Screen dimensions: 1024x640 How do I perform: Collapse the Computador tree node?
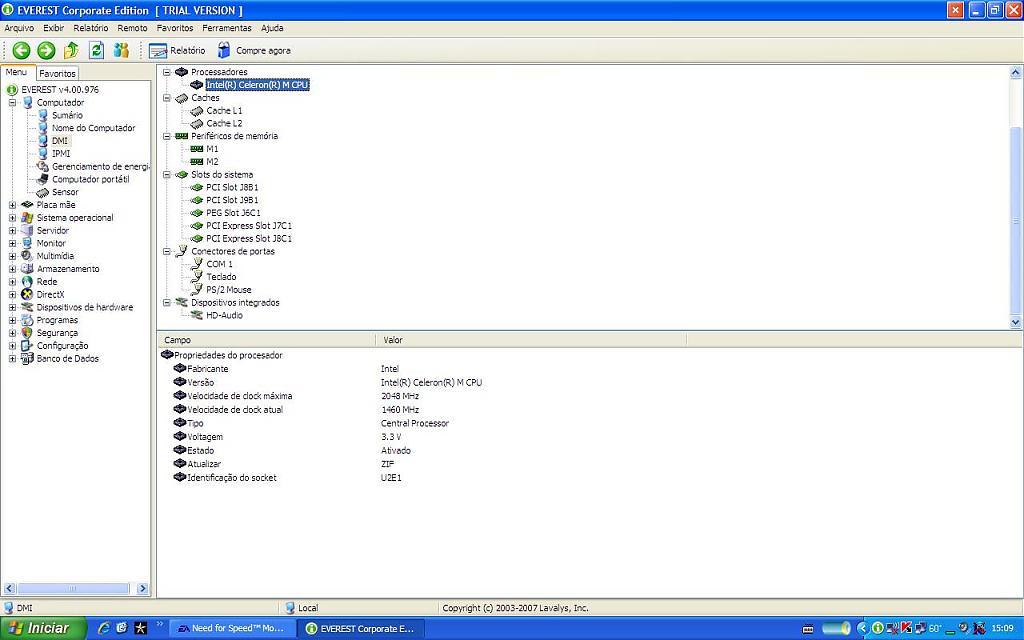tap(12, 103)
